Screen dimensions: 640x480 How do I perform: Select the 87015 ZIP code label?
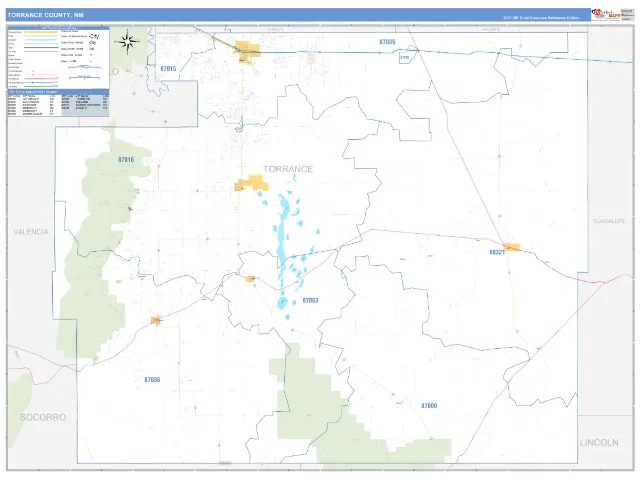(168, 69)
